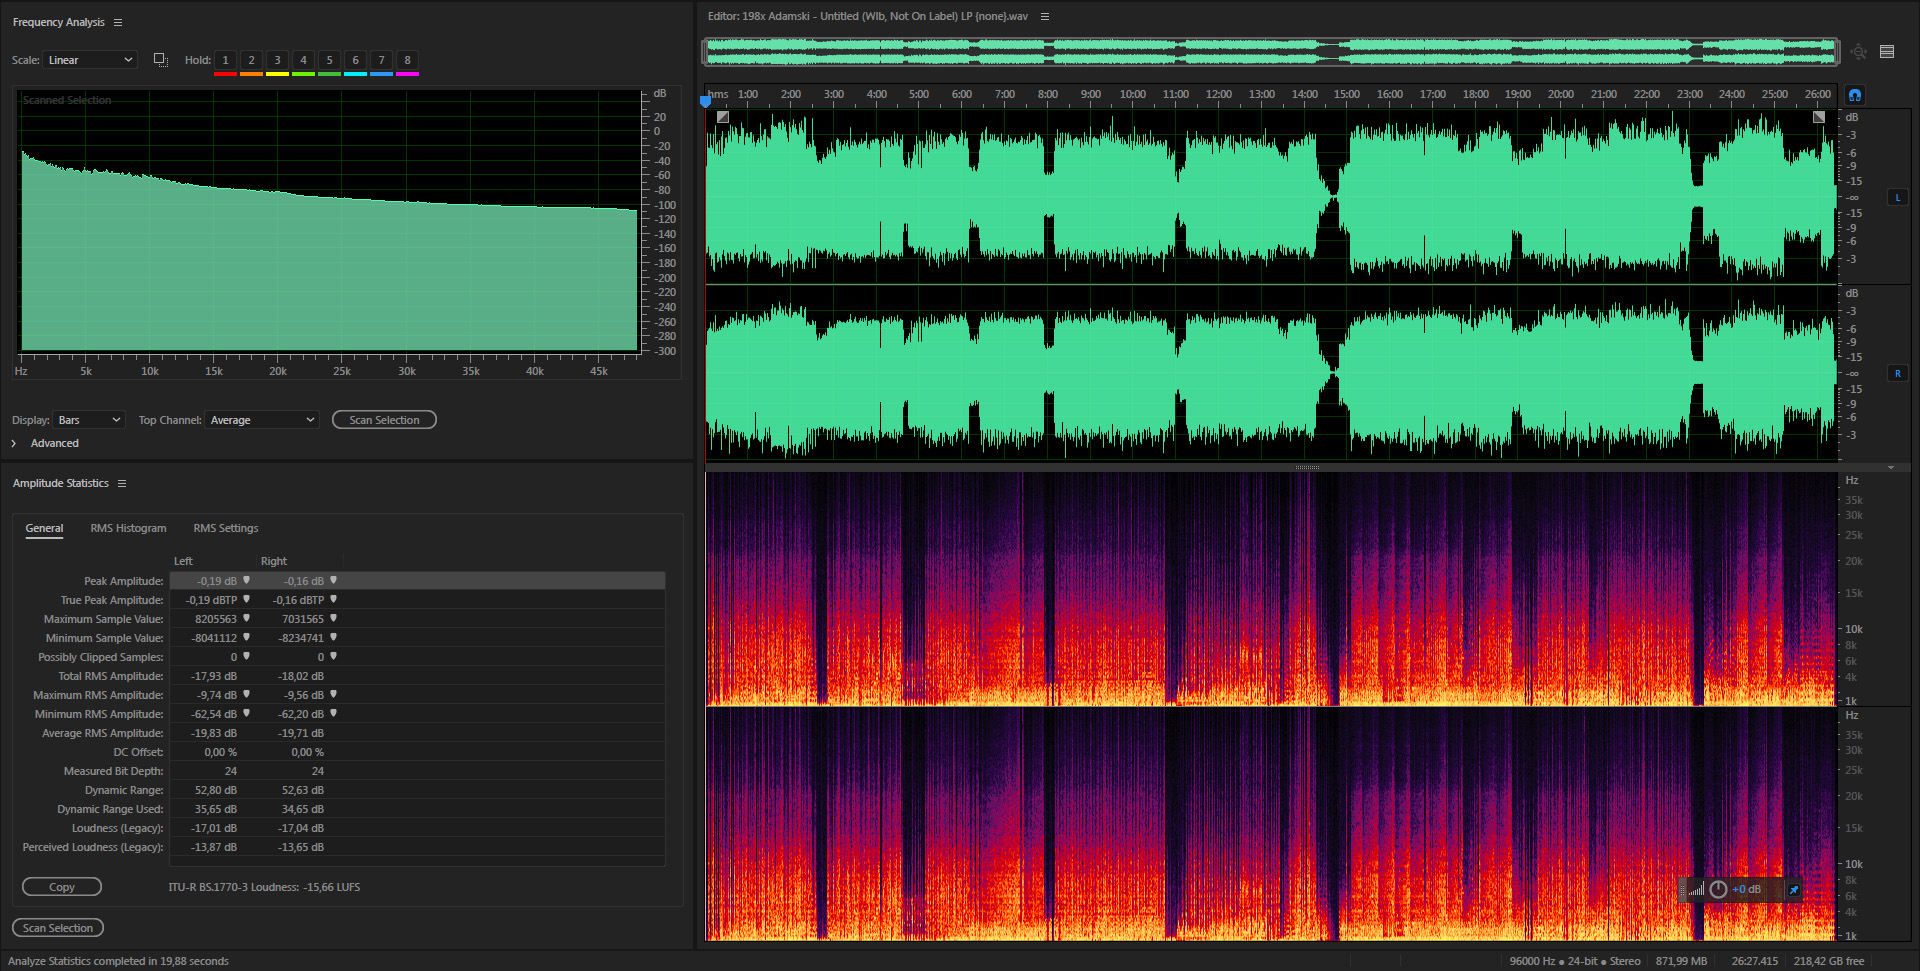Toggle the blue snapping magnet button
The height and width of the screenshot is (971, 1920).
1855,95
